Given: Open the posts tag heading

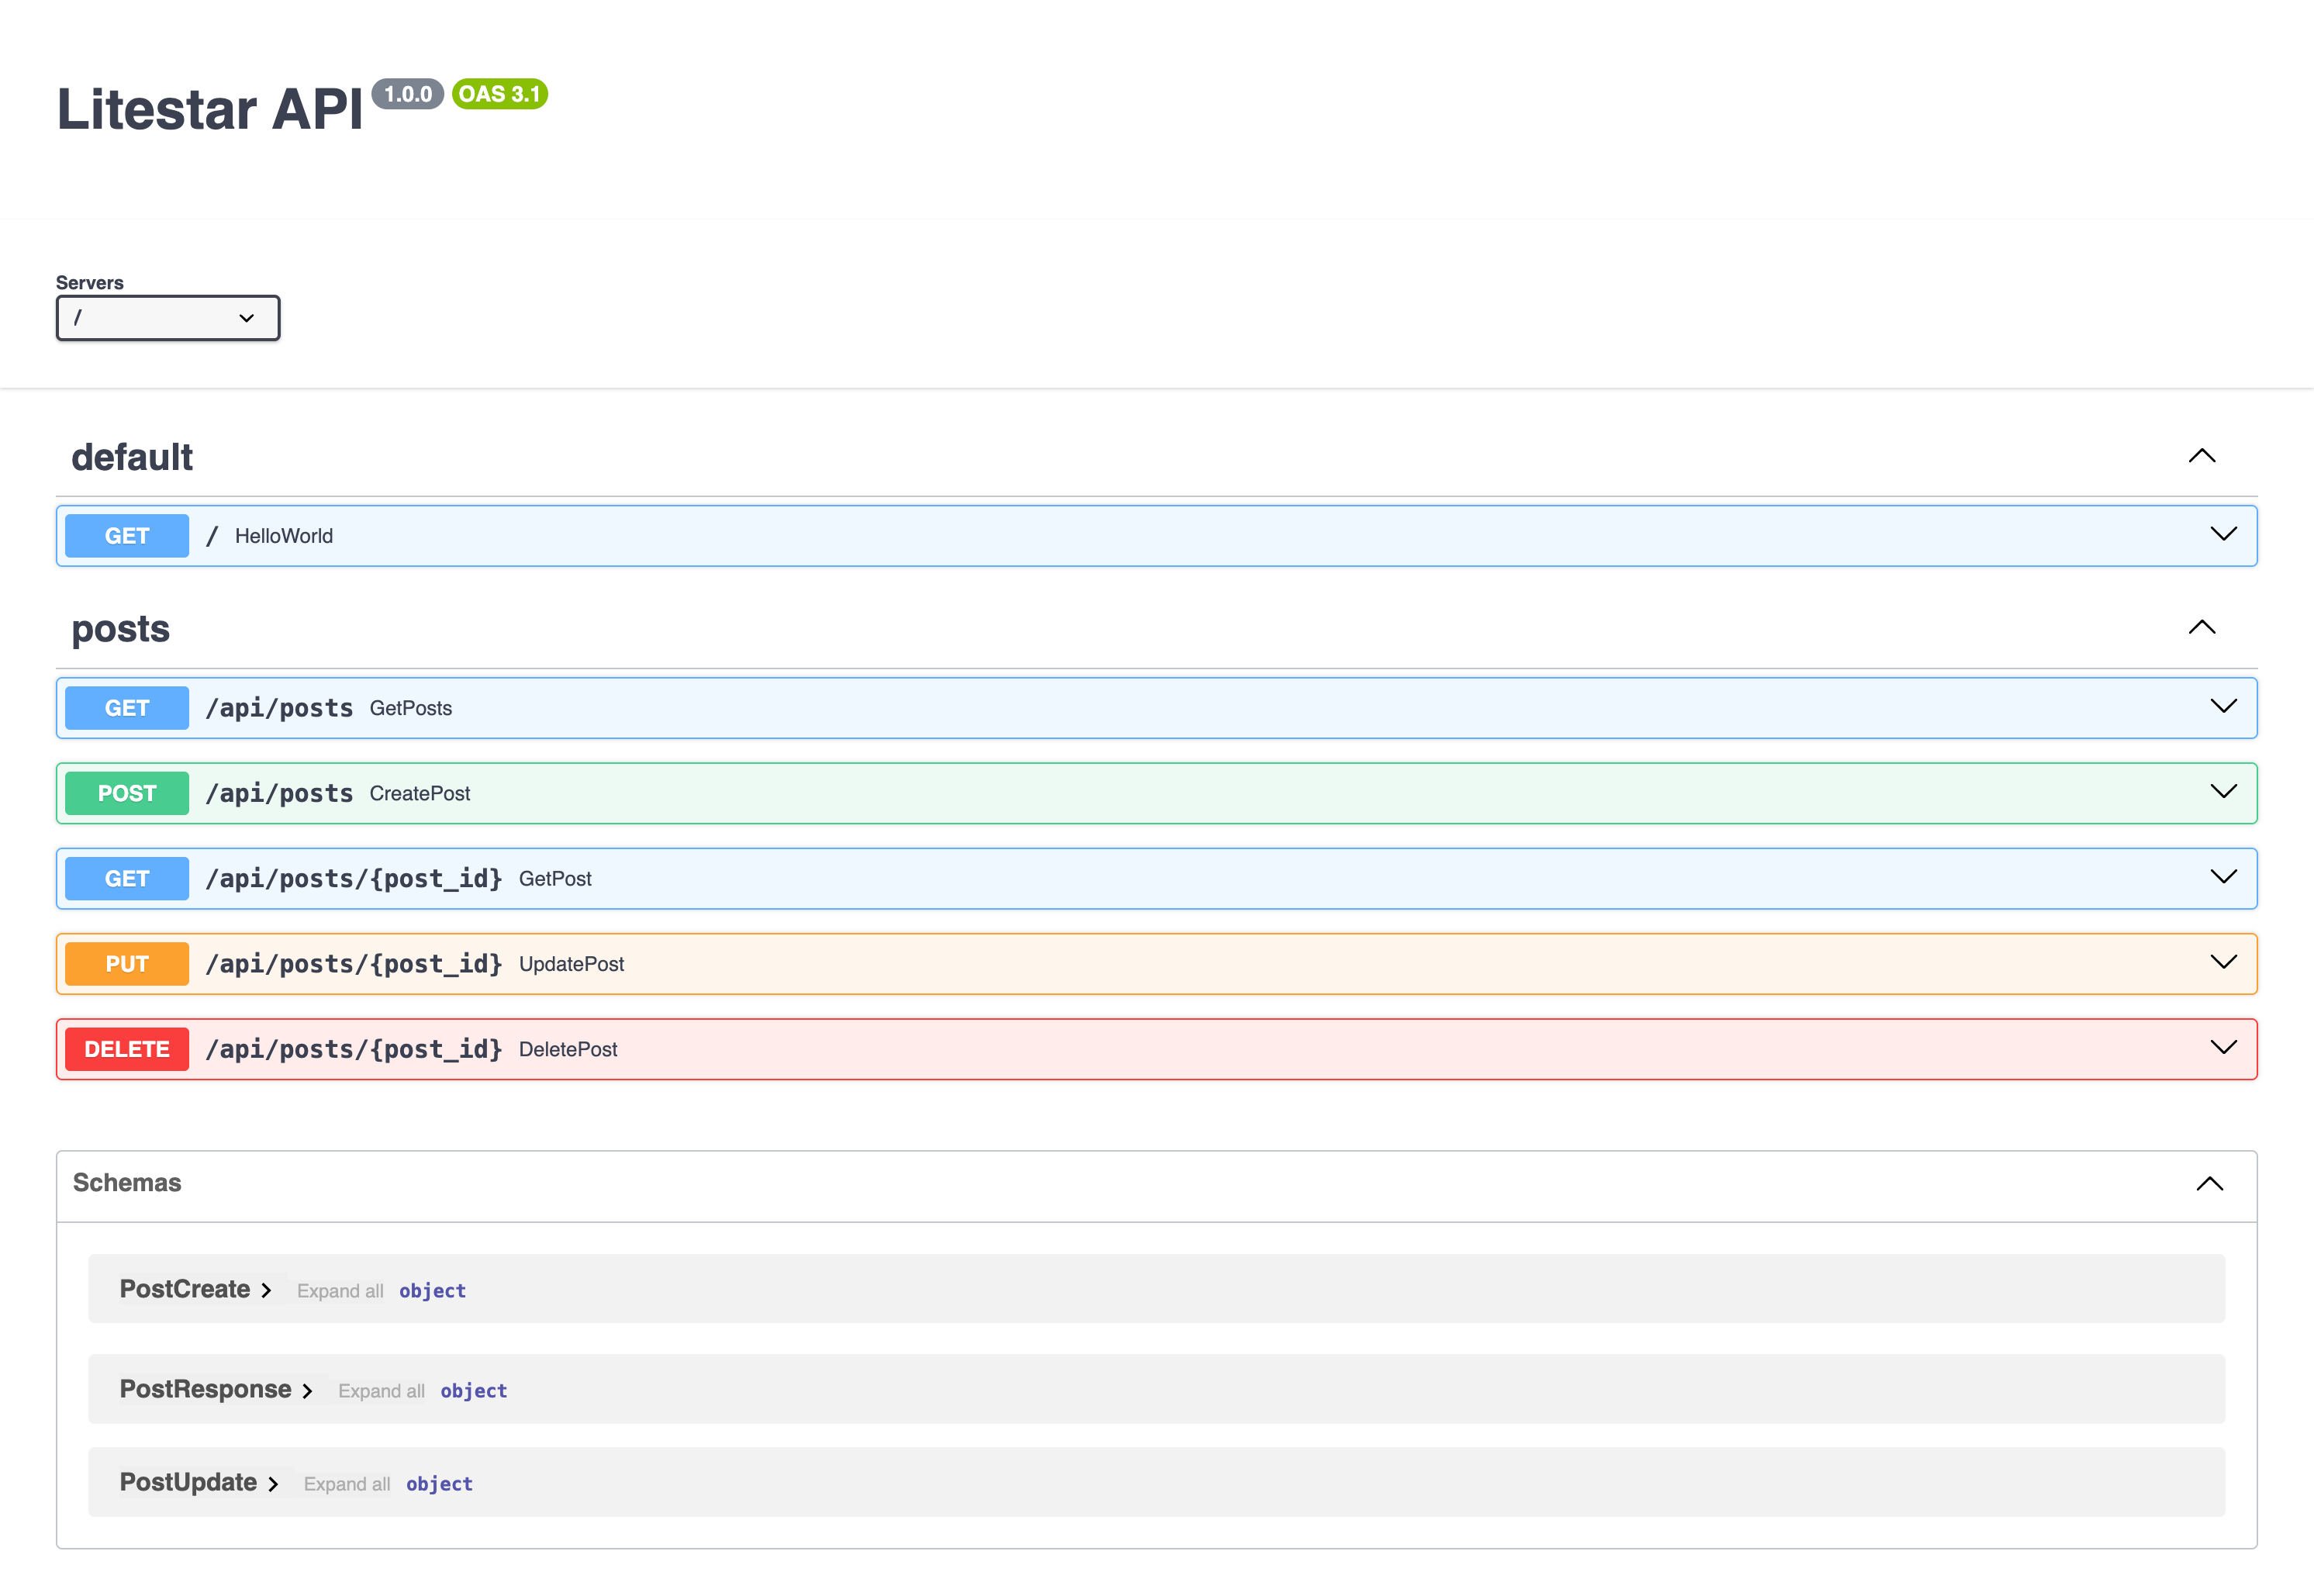Looking at the screenshot, I should [121, 629].
